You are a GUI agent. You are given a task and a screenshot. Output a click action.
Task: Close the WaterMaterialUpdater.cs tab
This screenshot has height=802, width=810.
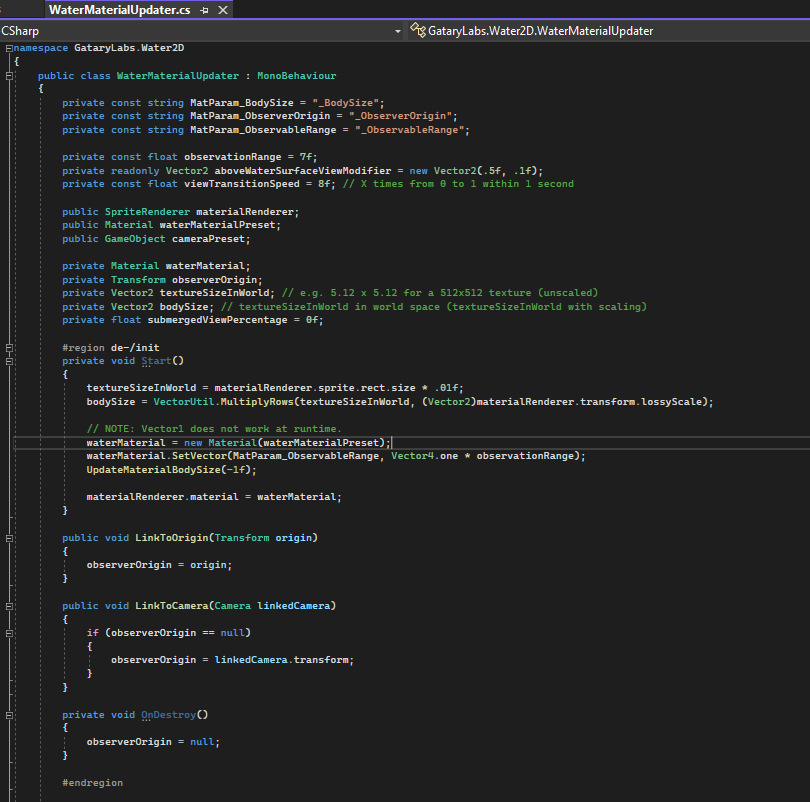[x=222, y=10]
